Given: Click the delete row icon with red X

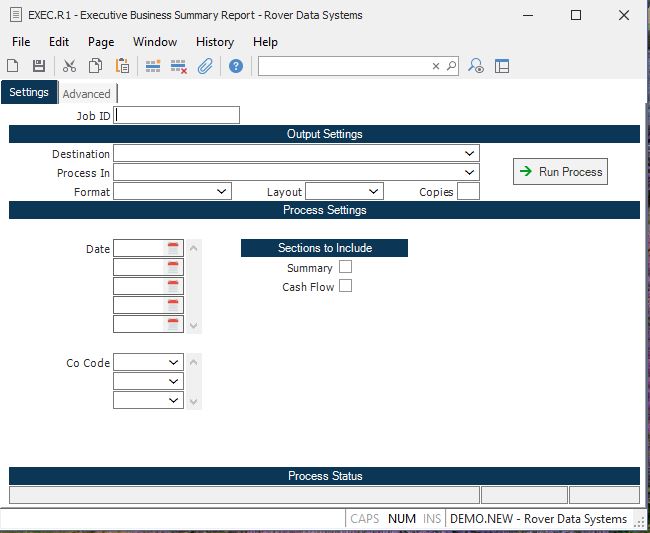Looking at the screenshot, I should (179, 66).
